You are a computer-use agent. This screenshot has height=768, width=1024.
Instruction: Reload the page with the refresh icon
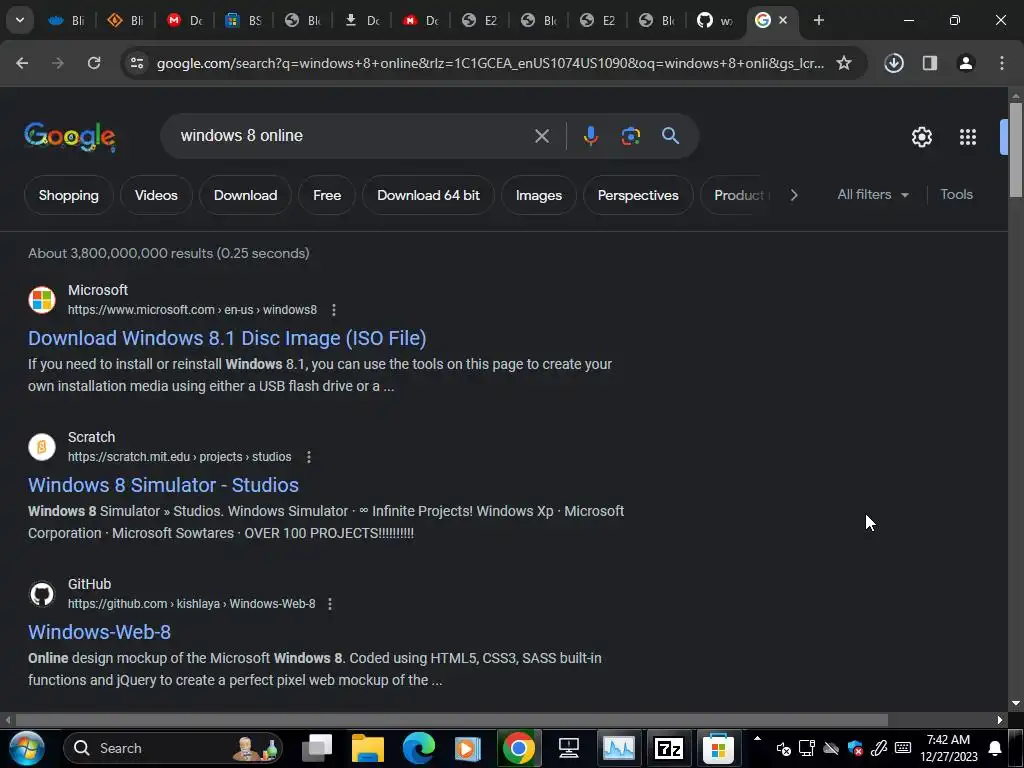coord(94,63)
